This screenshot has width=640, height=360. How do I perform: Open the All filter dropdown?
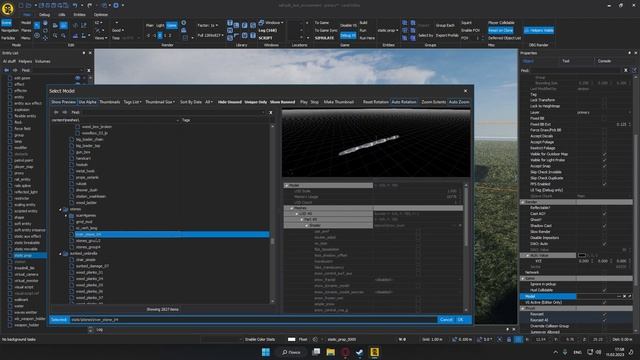[x=209, y=102]
